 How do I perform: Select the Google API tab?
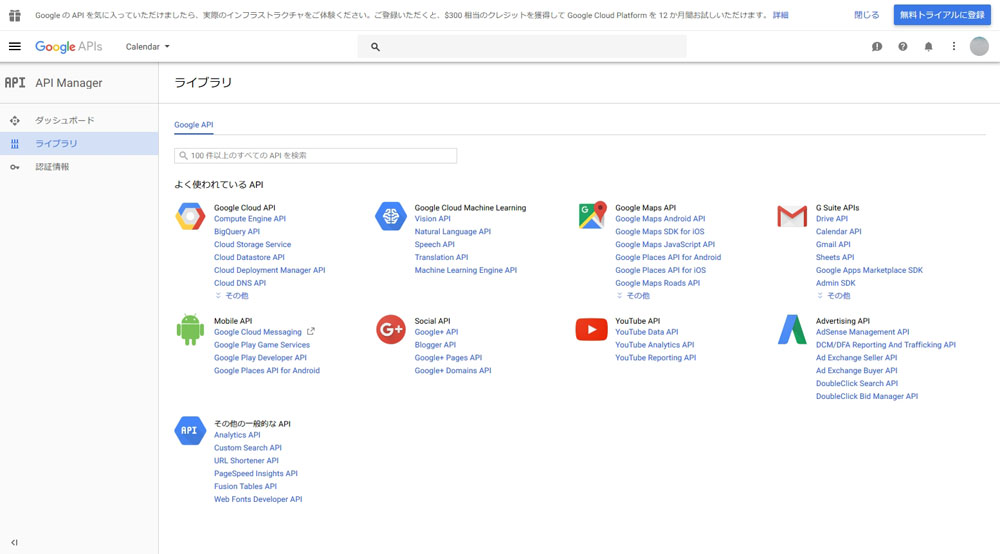[194, 125]
